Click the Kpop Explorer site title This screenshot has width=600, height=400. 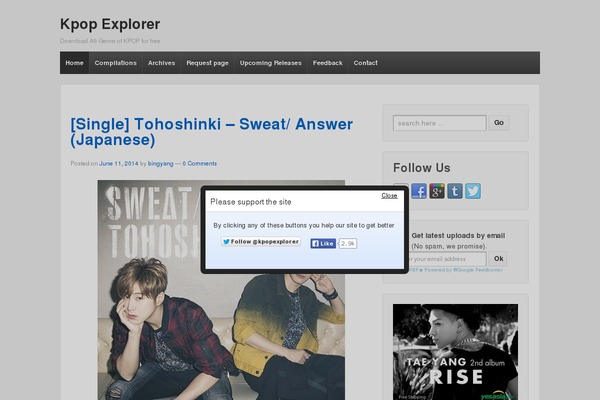pyautogui.click(x=109, y=24)
